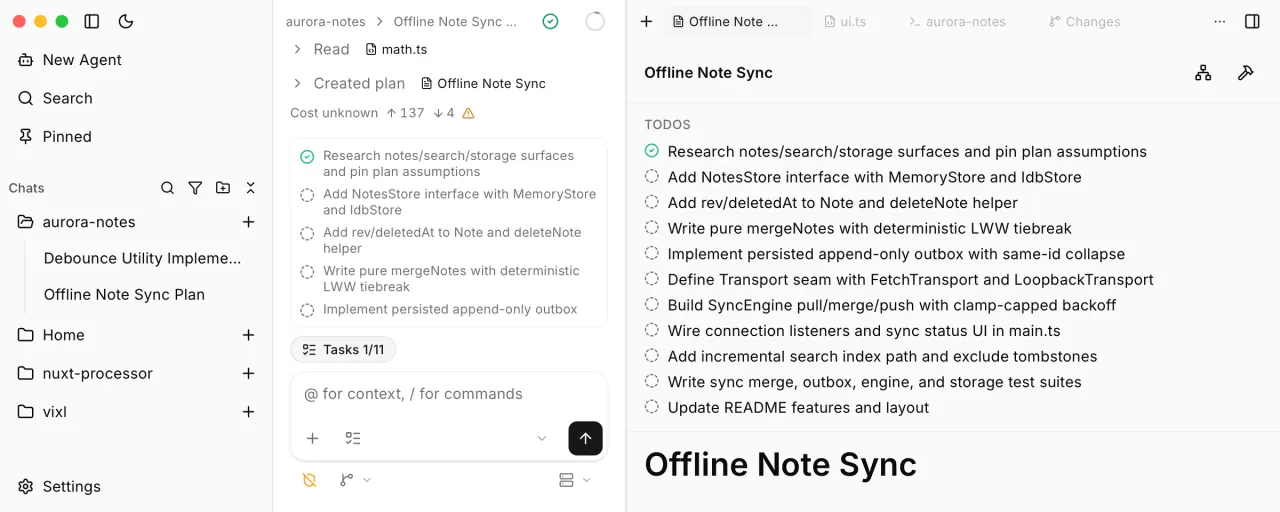
Task: Expand the Read math.ts step
Action: tap(297, 49)
